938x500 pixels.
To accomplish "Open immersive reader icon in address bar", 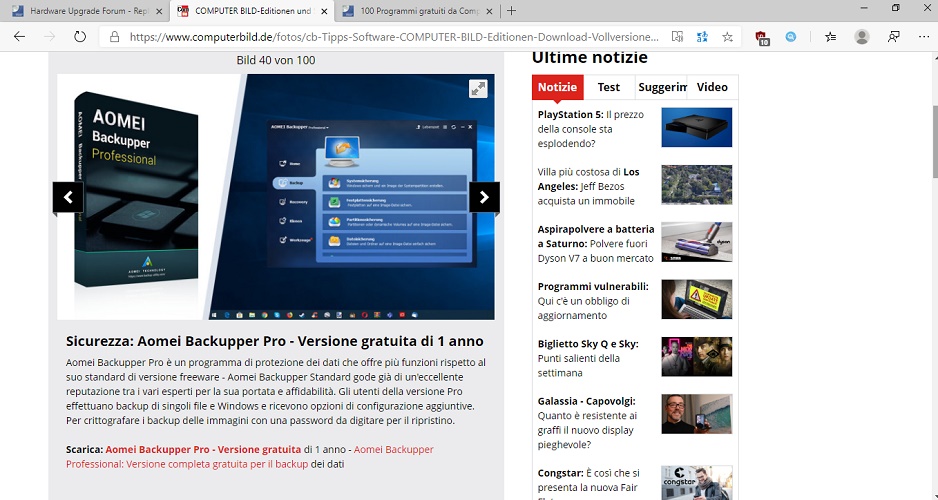I will point(677,36).
